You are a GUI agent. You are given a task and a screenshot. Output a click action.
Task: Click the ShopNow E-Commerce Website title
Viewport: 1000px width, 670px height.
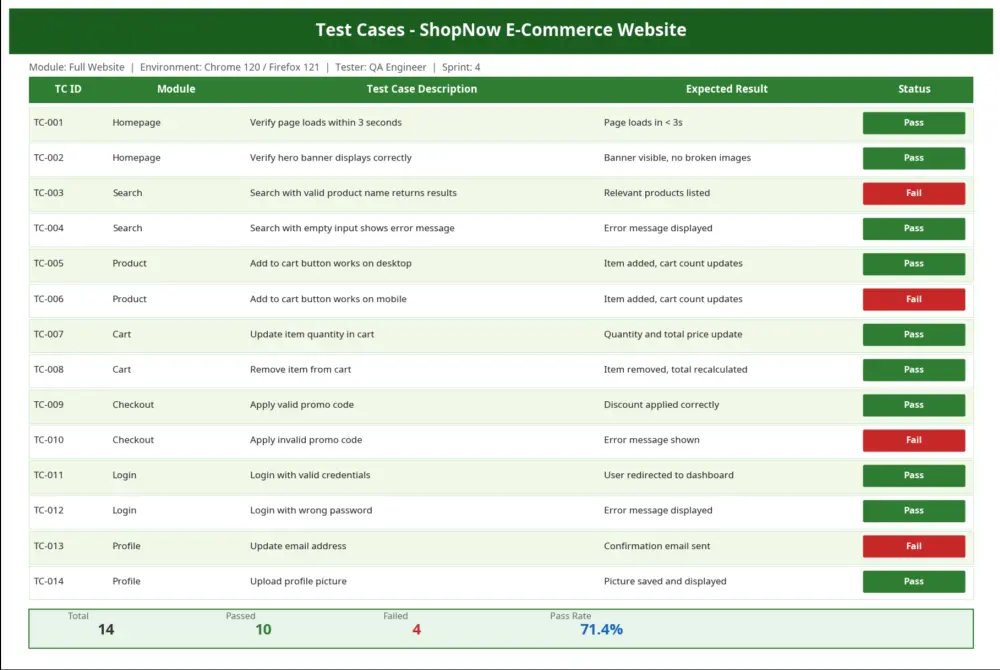(501, 30)
